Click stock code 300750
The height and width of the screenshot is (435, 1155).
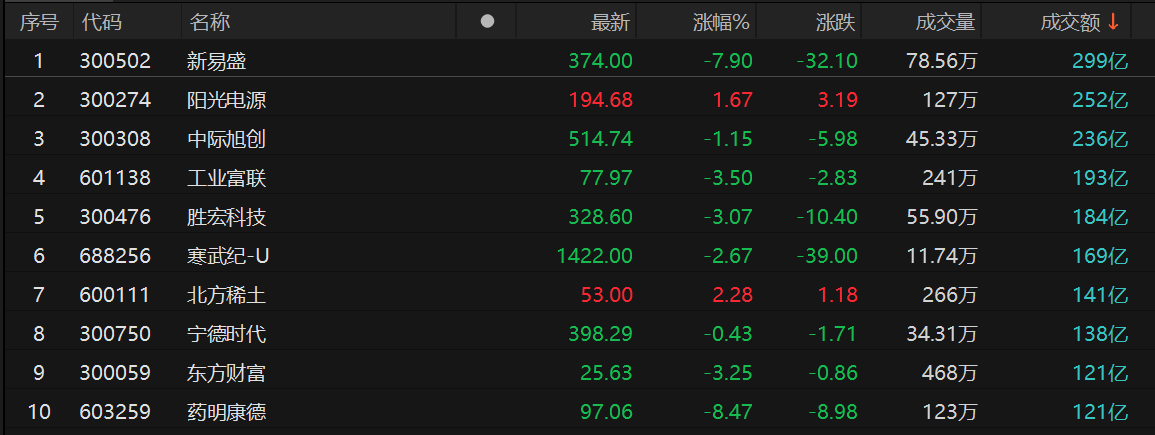pyautogui.click(x=115, y=334)
